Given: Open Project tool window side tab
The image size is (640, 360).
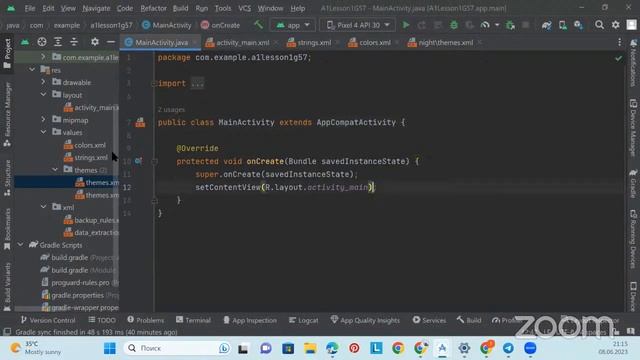Looking at the screenshot, I should (7, 54).
